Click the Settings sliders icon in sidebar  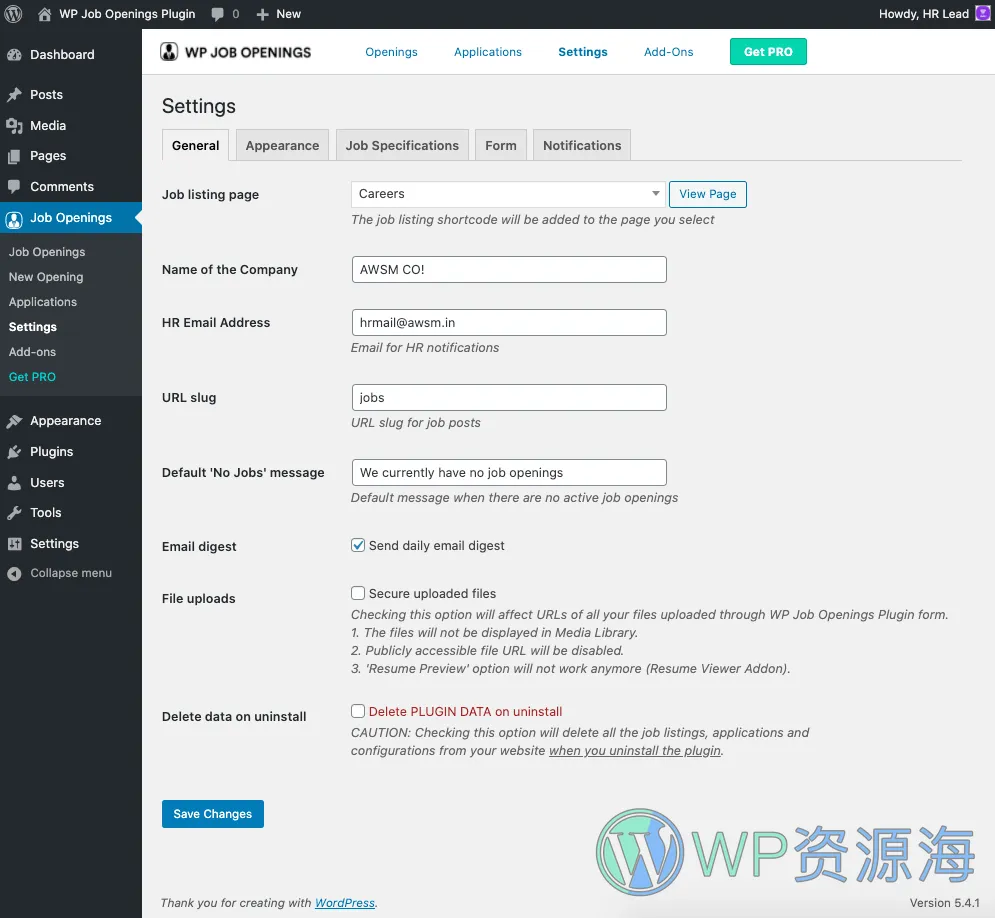tap(14, 544)
